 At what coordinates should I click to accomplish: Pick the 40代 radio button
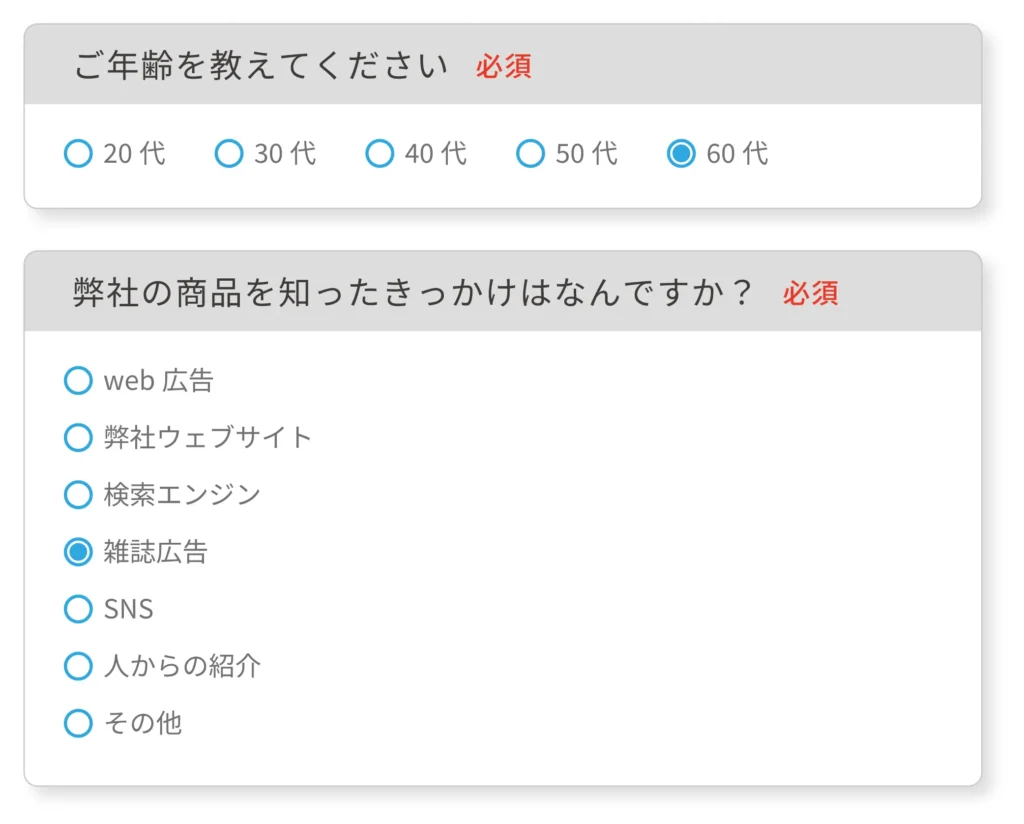click(x=380, y=154)
